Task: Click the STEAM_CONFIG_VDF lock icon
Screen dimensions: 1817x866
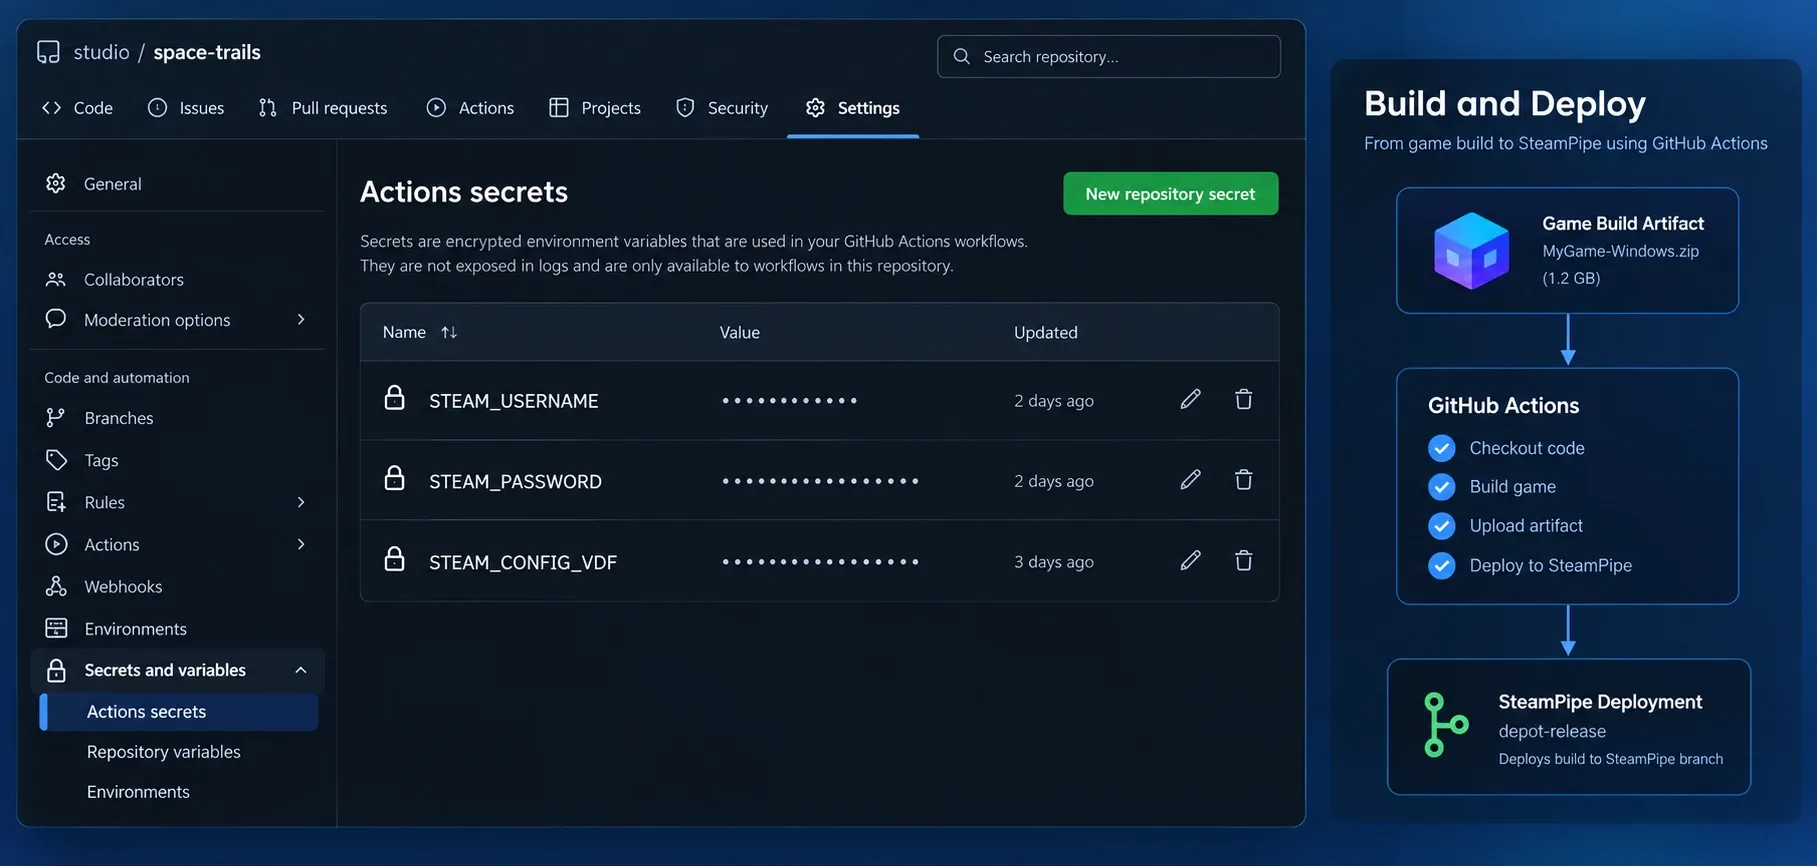Action: coord(395,559)
